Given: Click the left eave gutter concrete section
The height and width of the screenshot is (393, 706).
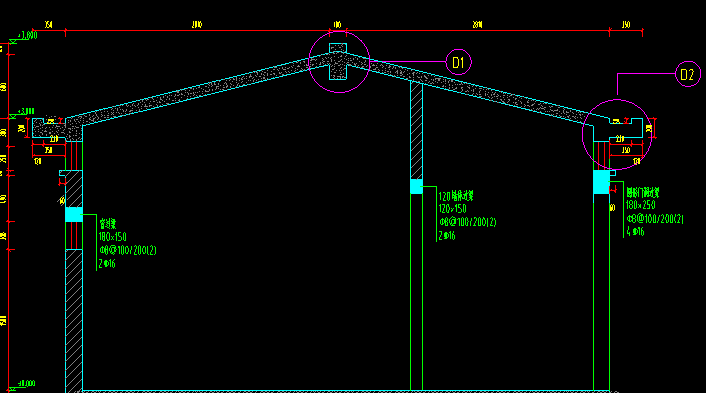Looking at the screenshot, I should (x=49, y=129).
